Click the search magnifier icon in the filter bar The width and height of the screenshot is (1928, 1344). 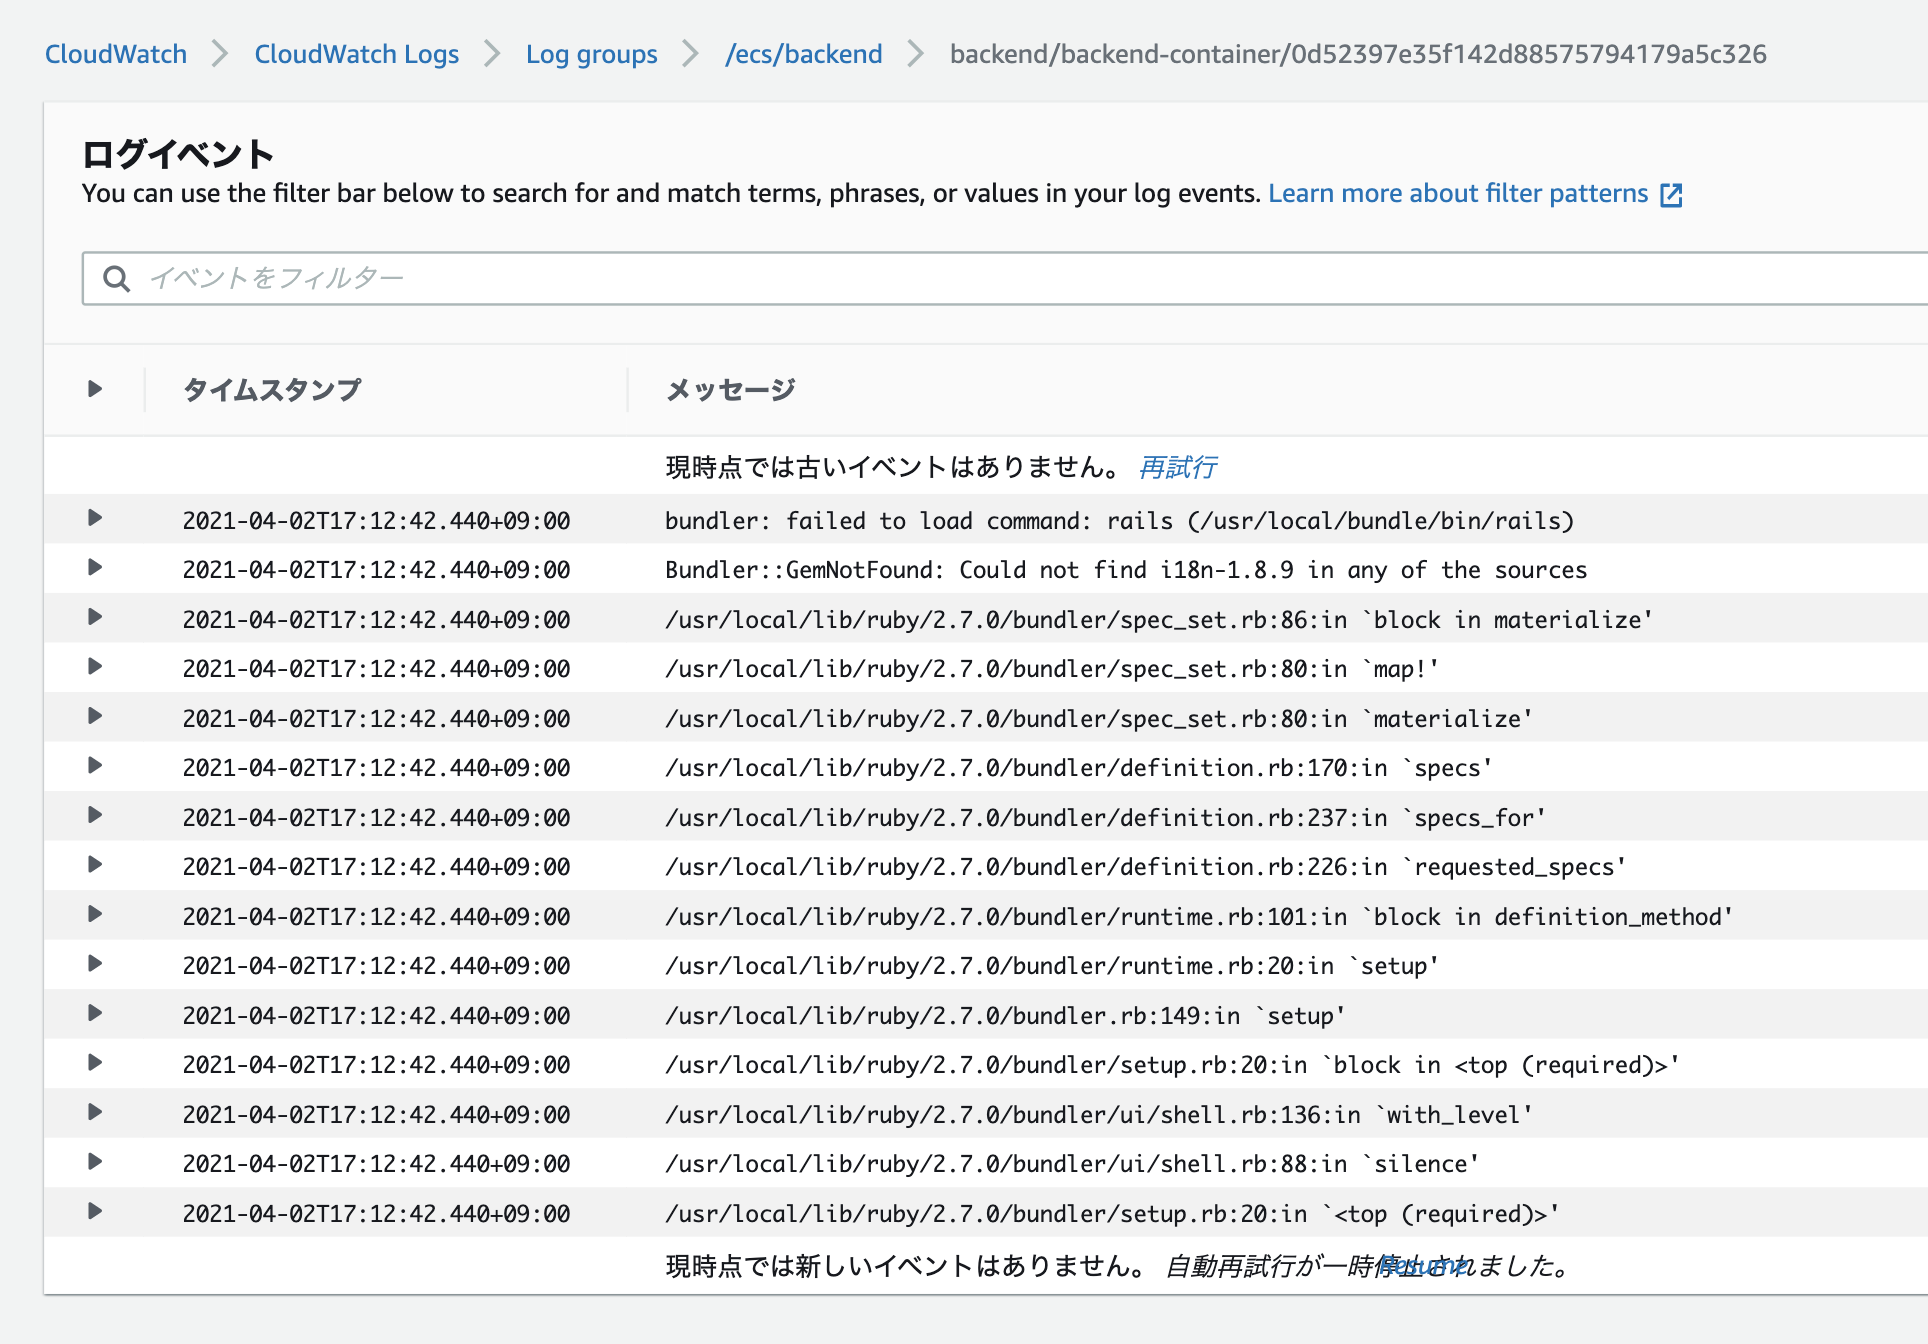pyautogui.click(x=116, y=278)
